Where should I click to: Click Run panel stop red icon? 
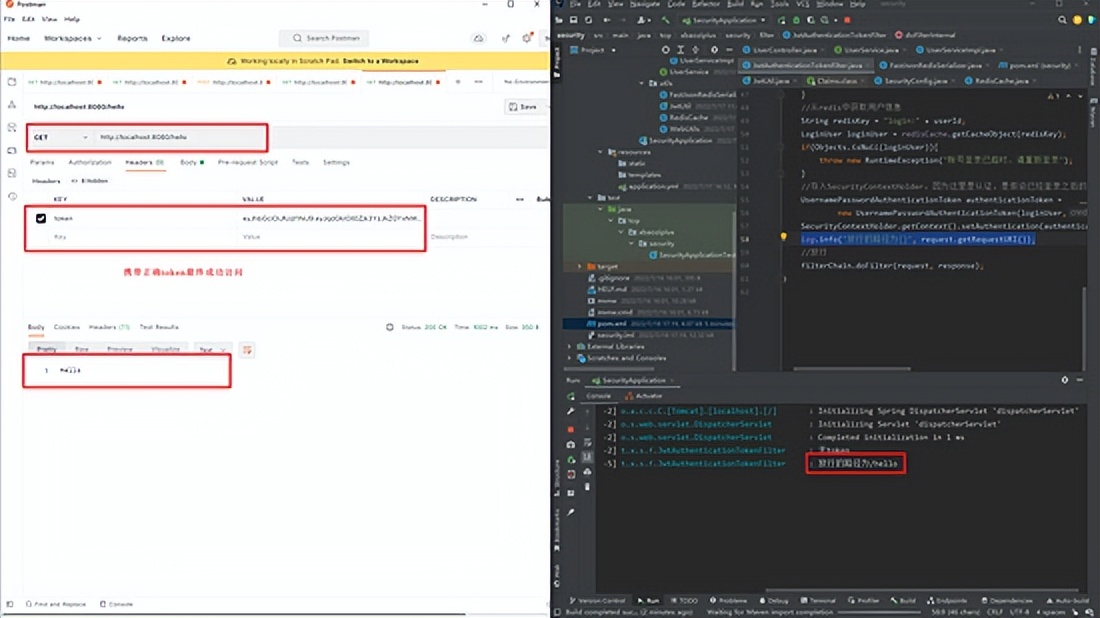570,429
